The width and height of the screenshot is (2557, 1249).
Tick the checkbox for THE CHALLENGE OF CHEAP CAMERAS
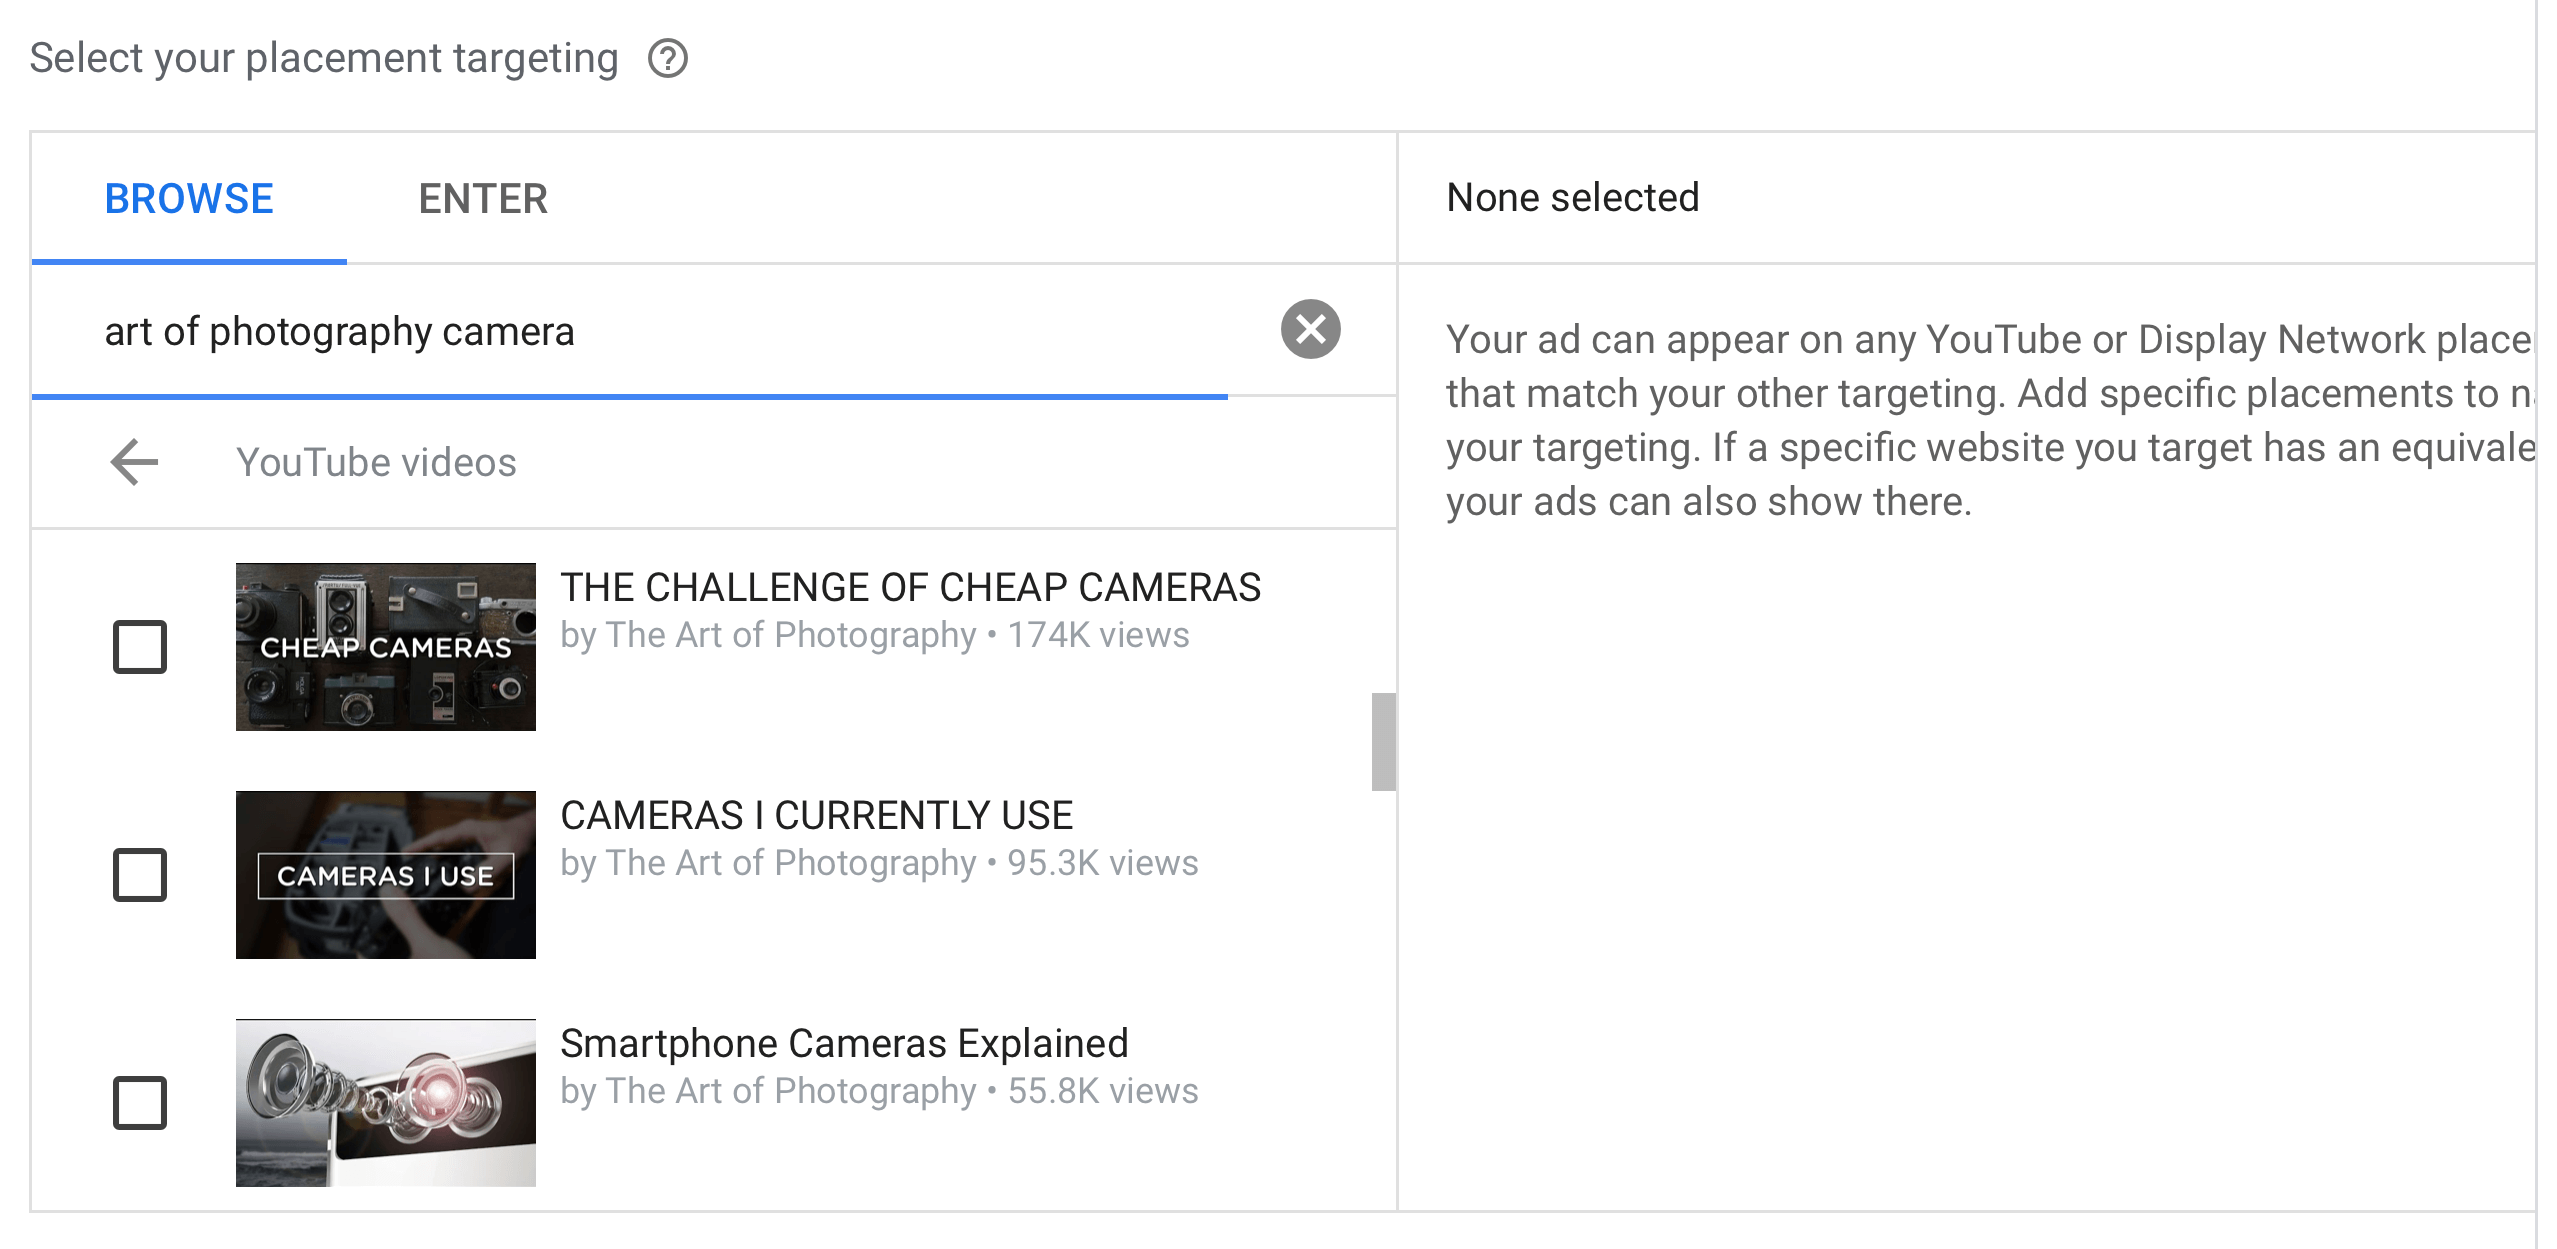pyautogui.click(x=140, y=647)
